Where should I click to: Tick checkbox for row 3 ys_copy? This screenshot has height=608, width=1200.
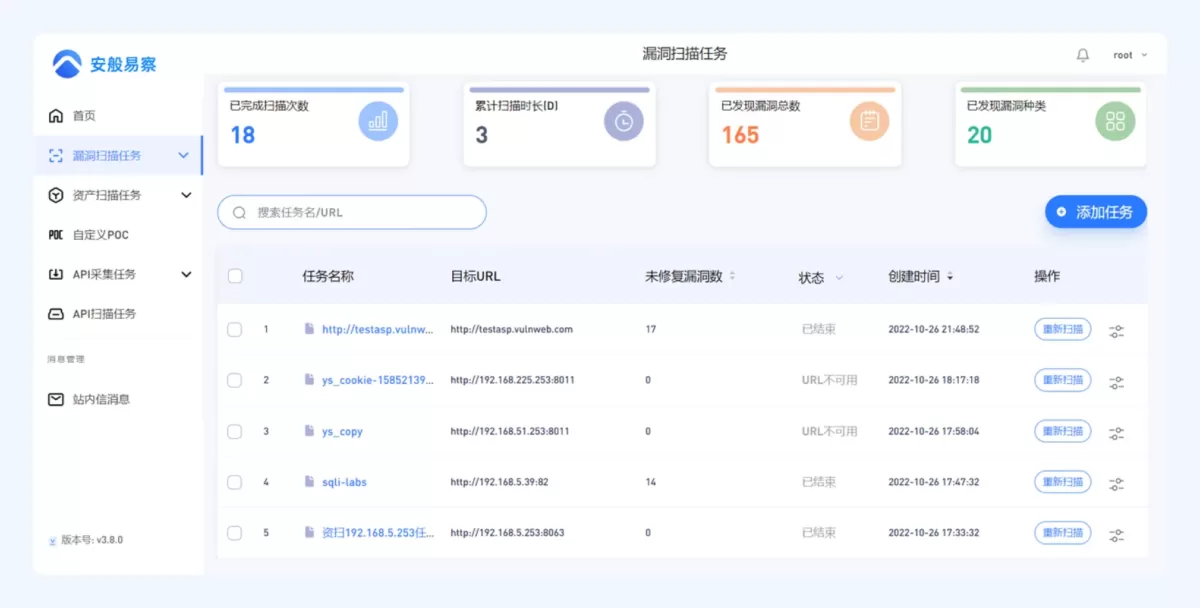click(235, 431)
